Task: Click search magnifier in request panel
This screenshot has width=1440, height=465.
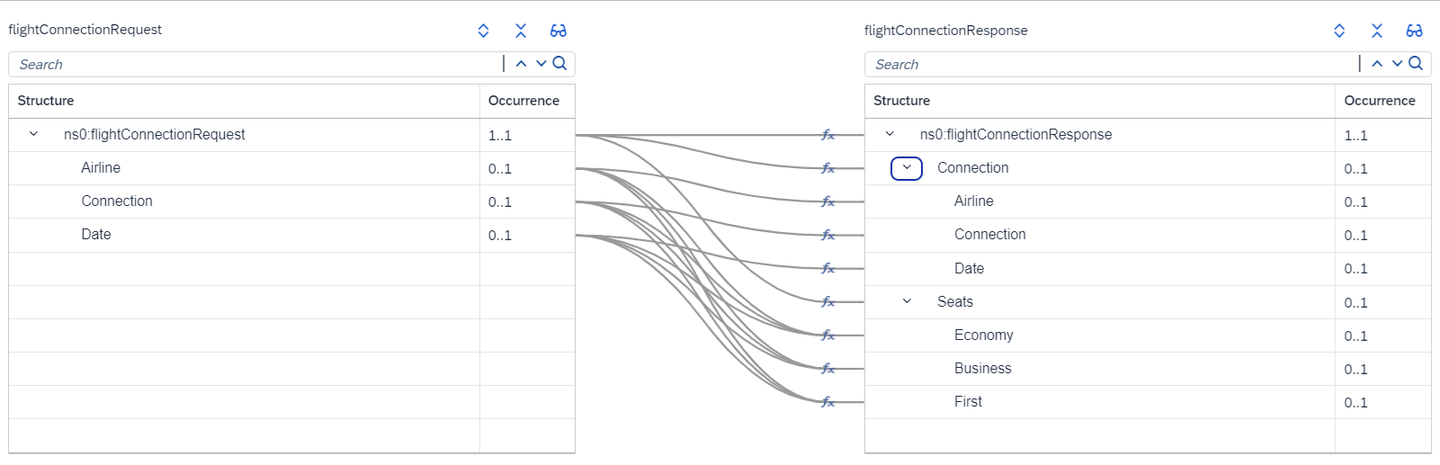Action: [x=560, y=64]
